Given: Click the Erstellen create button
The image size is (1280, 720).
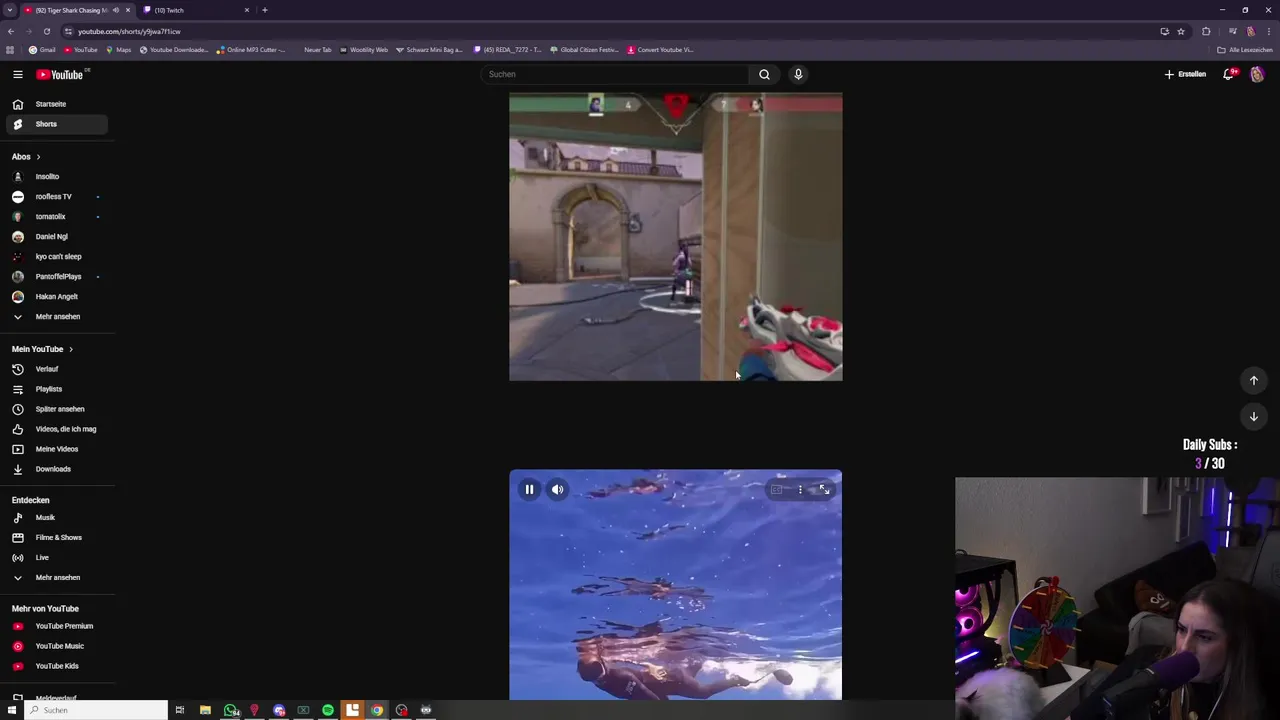Looking at the screenshot, I should 1185,74.
